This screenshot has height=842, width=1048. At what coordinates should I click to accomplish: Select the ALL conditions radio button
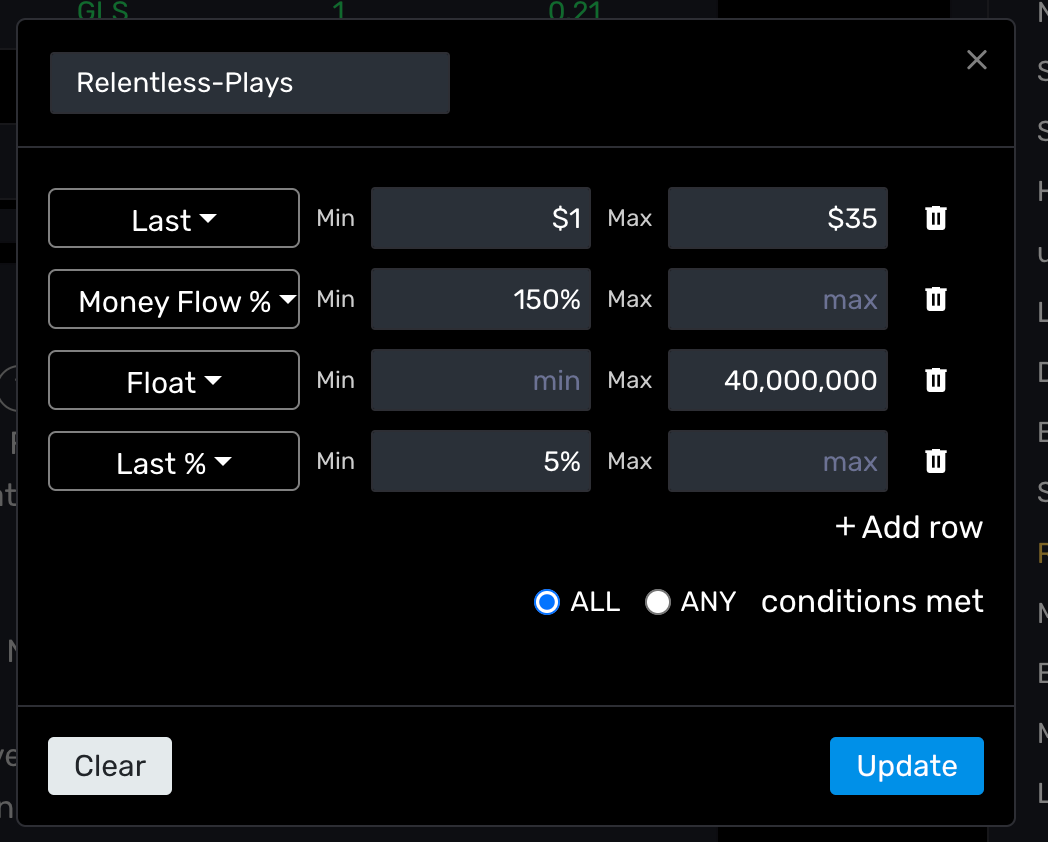point(547,601)
